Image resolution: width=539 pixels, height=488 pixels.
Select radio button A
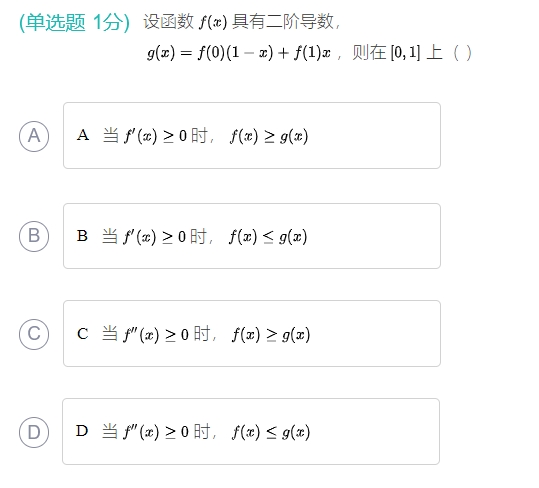point(34,136)
